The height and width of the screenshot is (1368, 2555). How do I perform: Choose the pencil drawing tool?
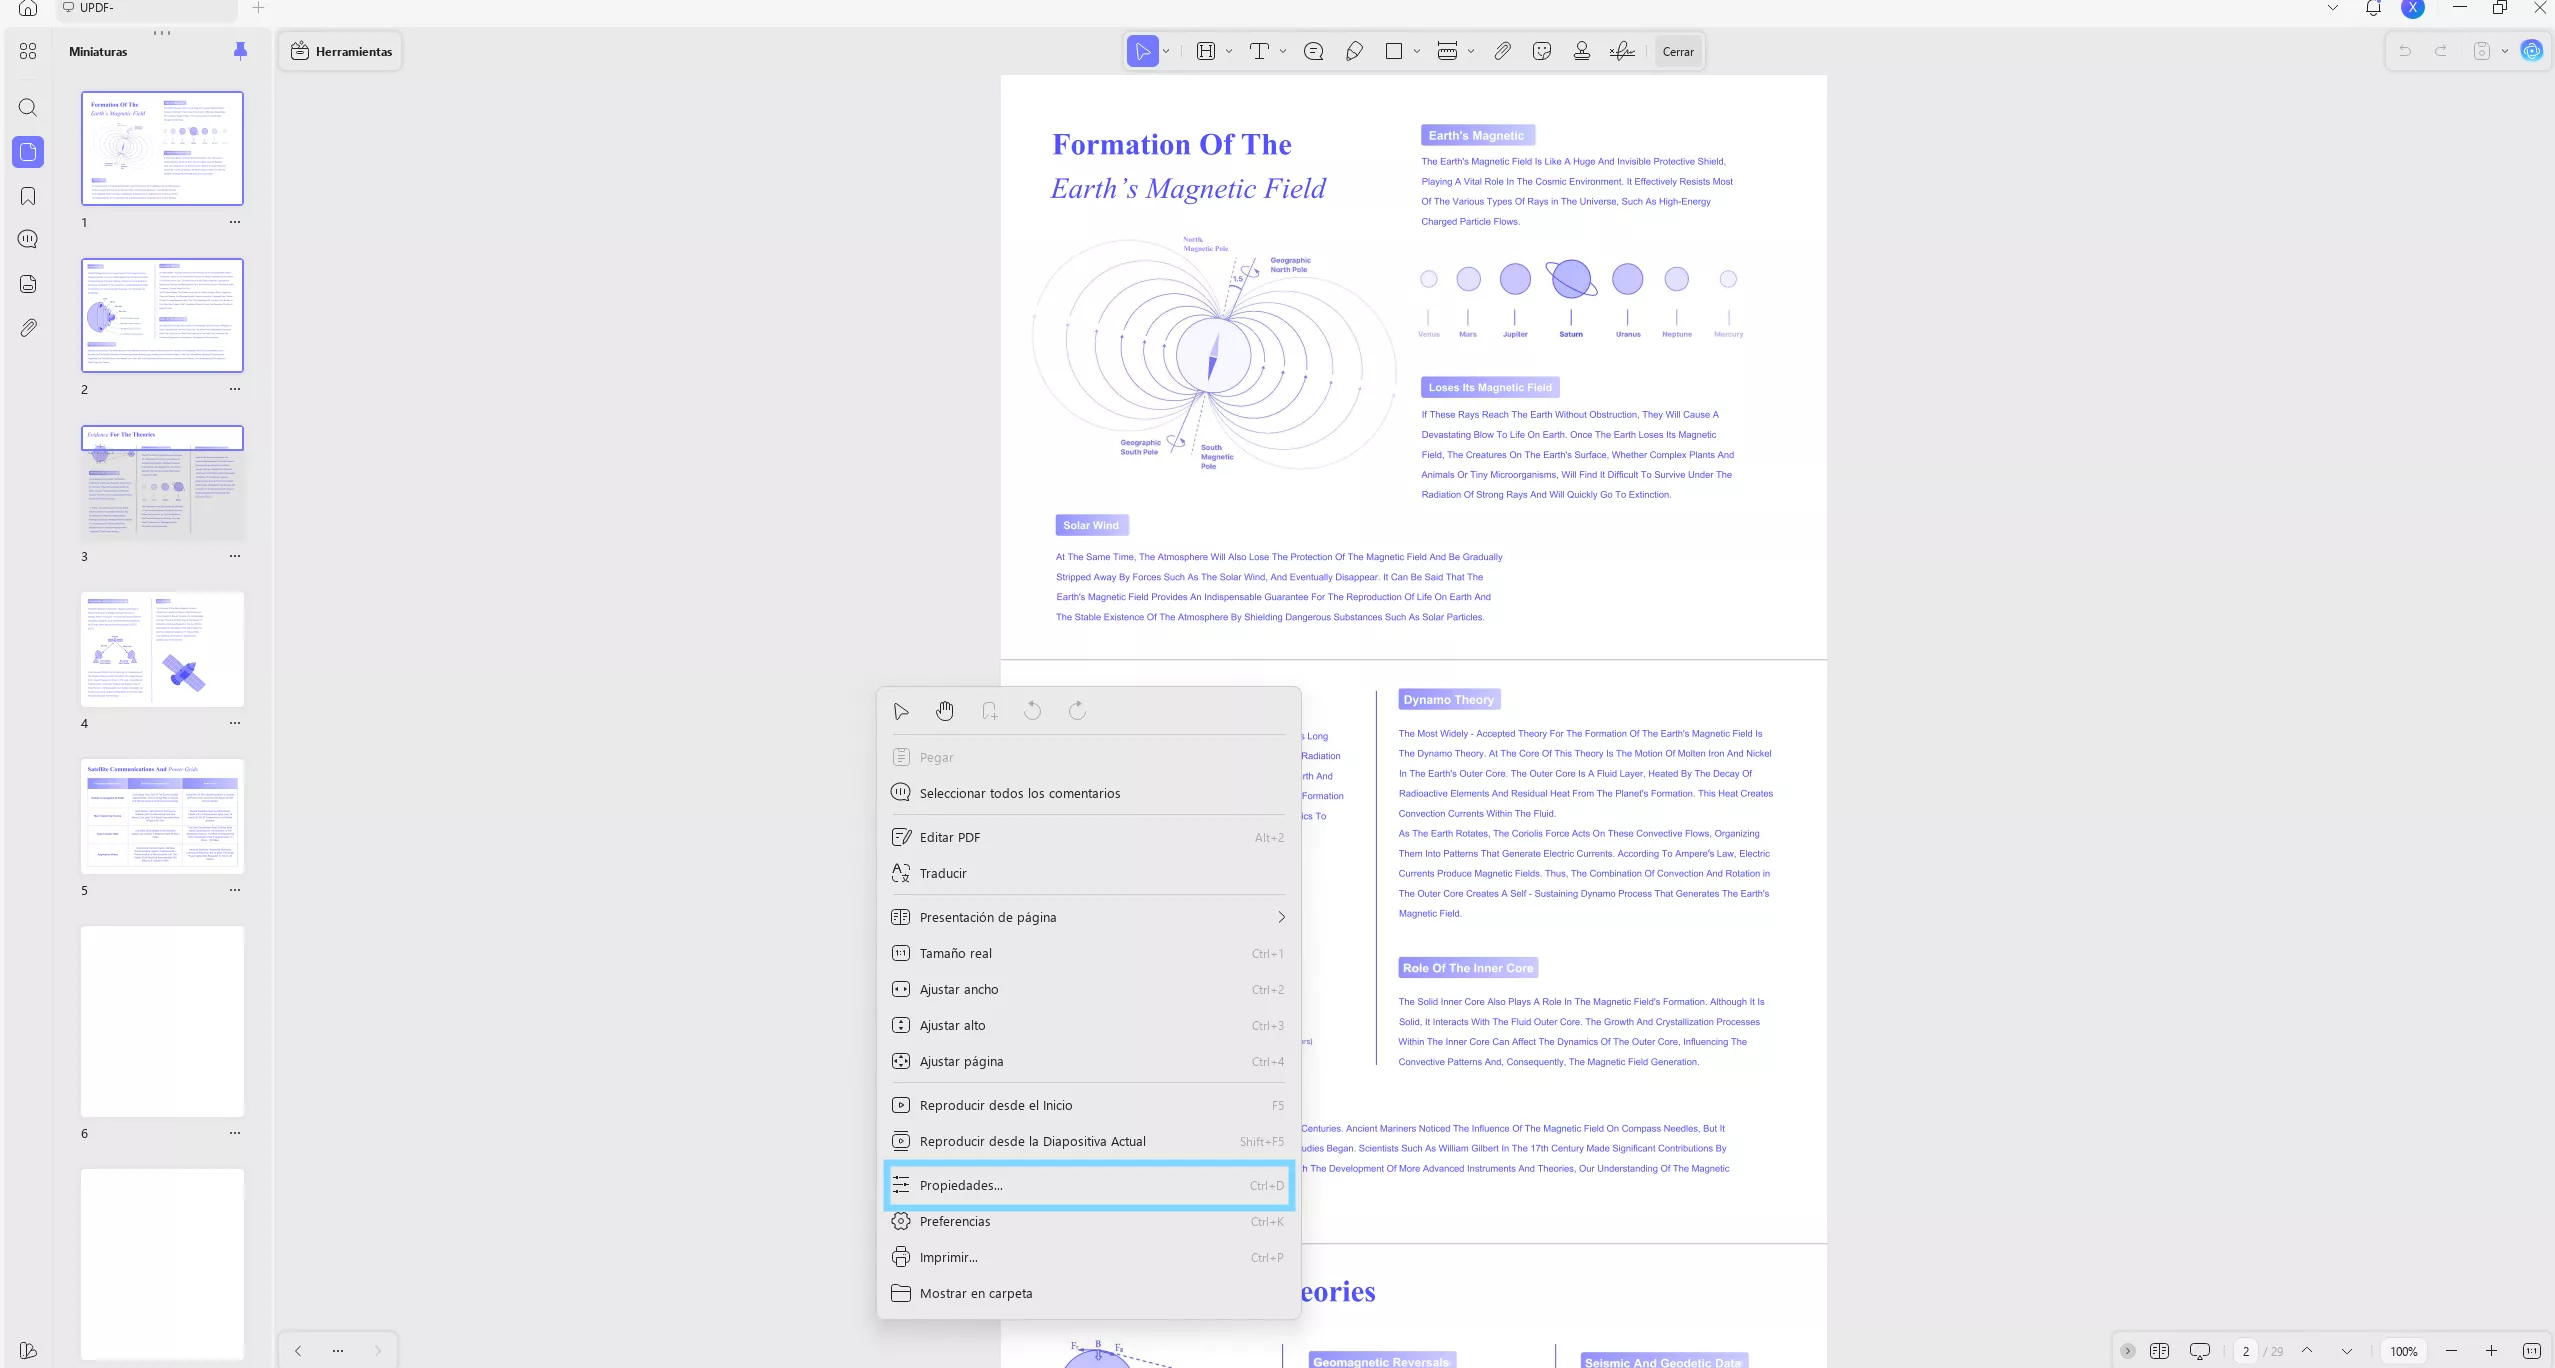coord(1354,51)
